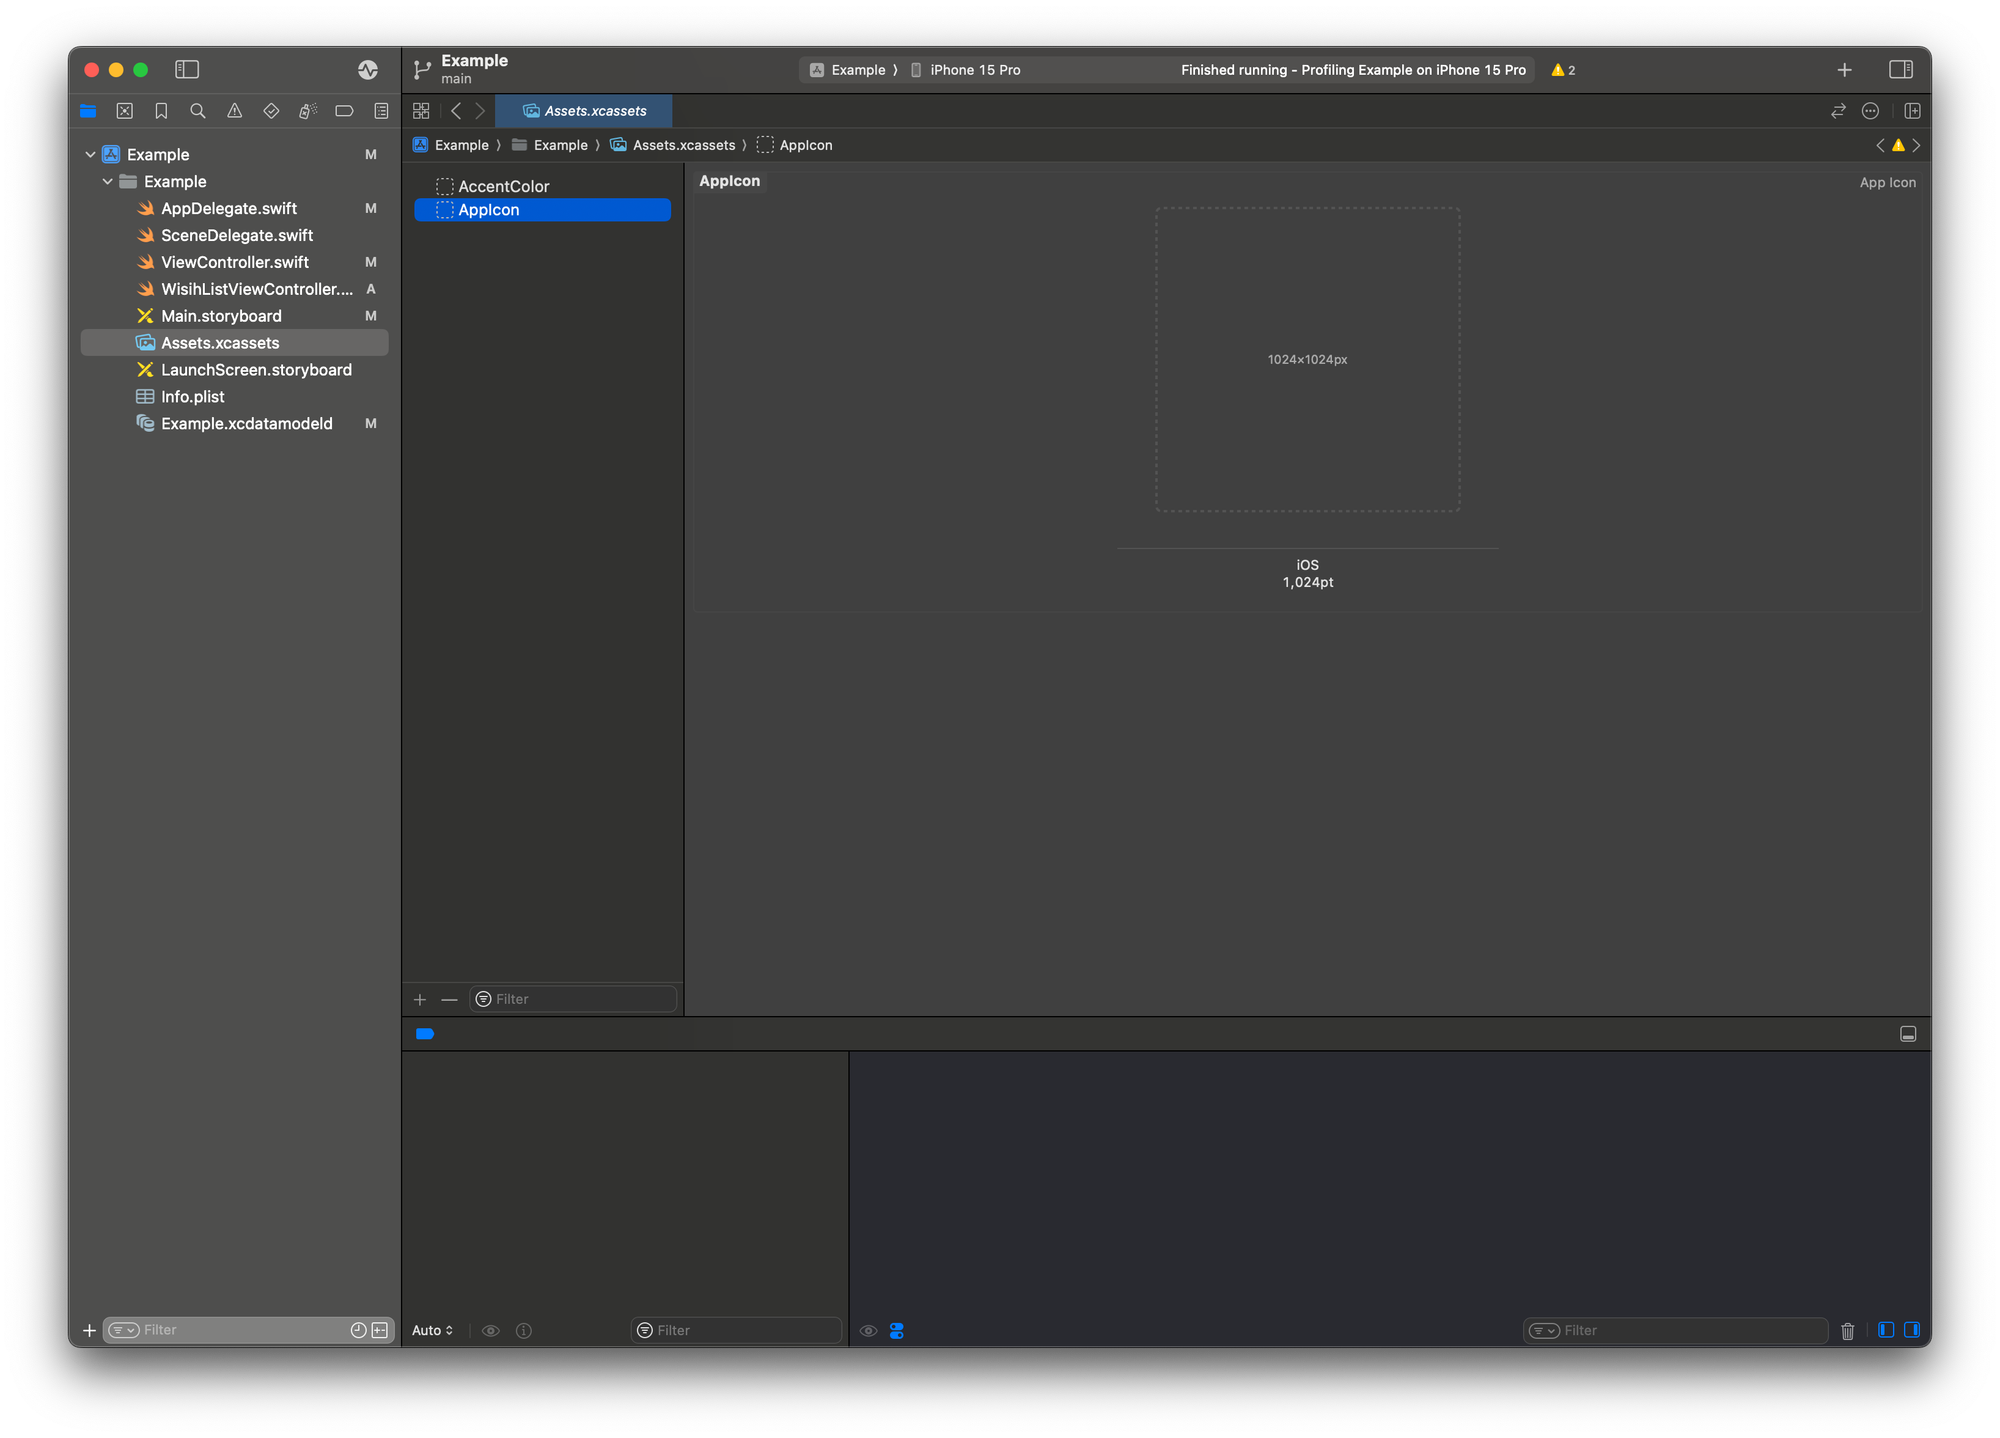Open the Issue navigator warning icon
Screen dimensions: 2000x1438
(234, 111)
